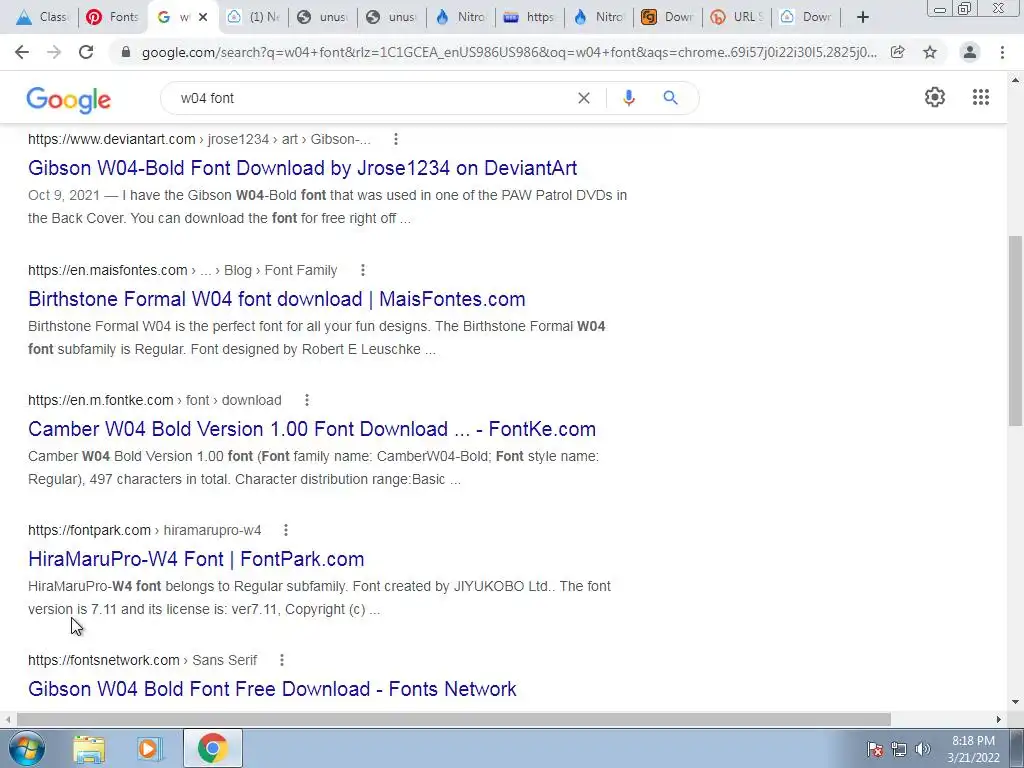Screen dimensions: 1024x768
Task: Open the Windows Start menu
Action: pos(26,748)
